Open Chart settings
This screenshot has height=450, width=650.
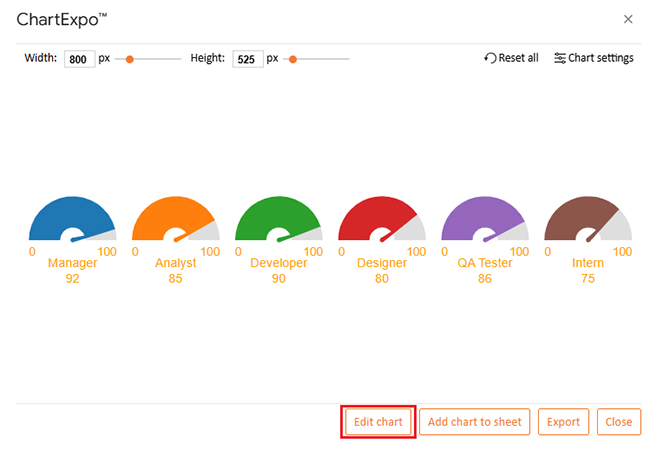point(593,58)
